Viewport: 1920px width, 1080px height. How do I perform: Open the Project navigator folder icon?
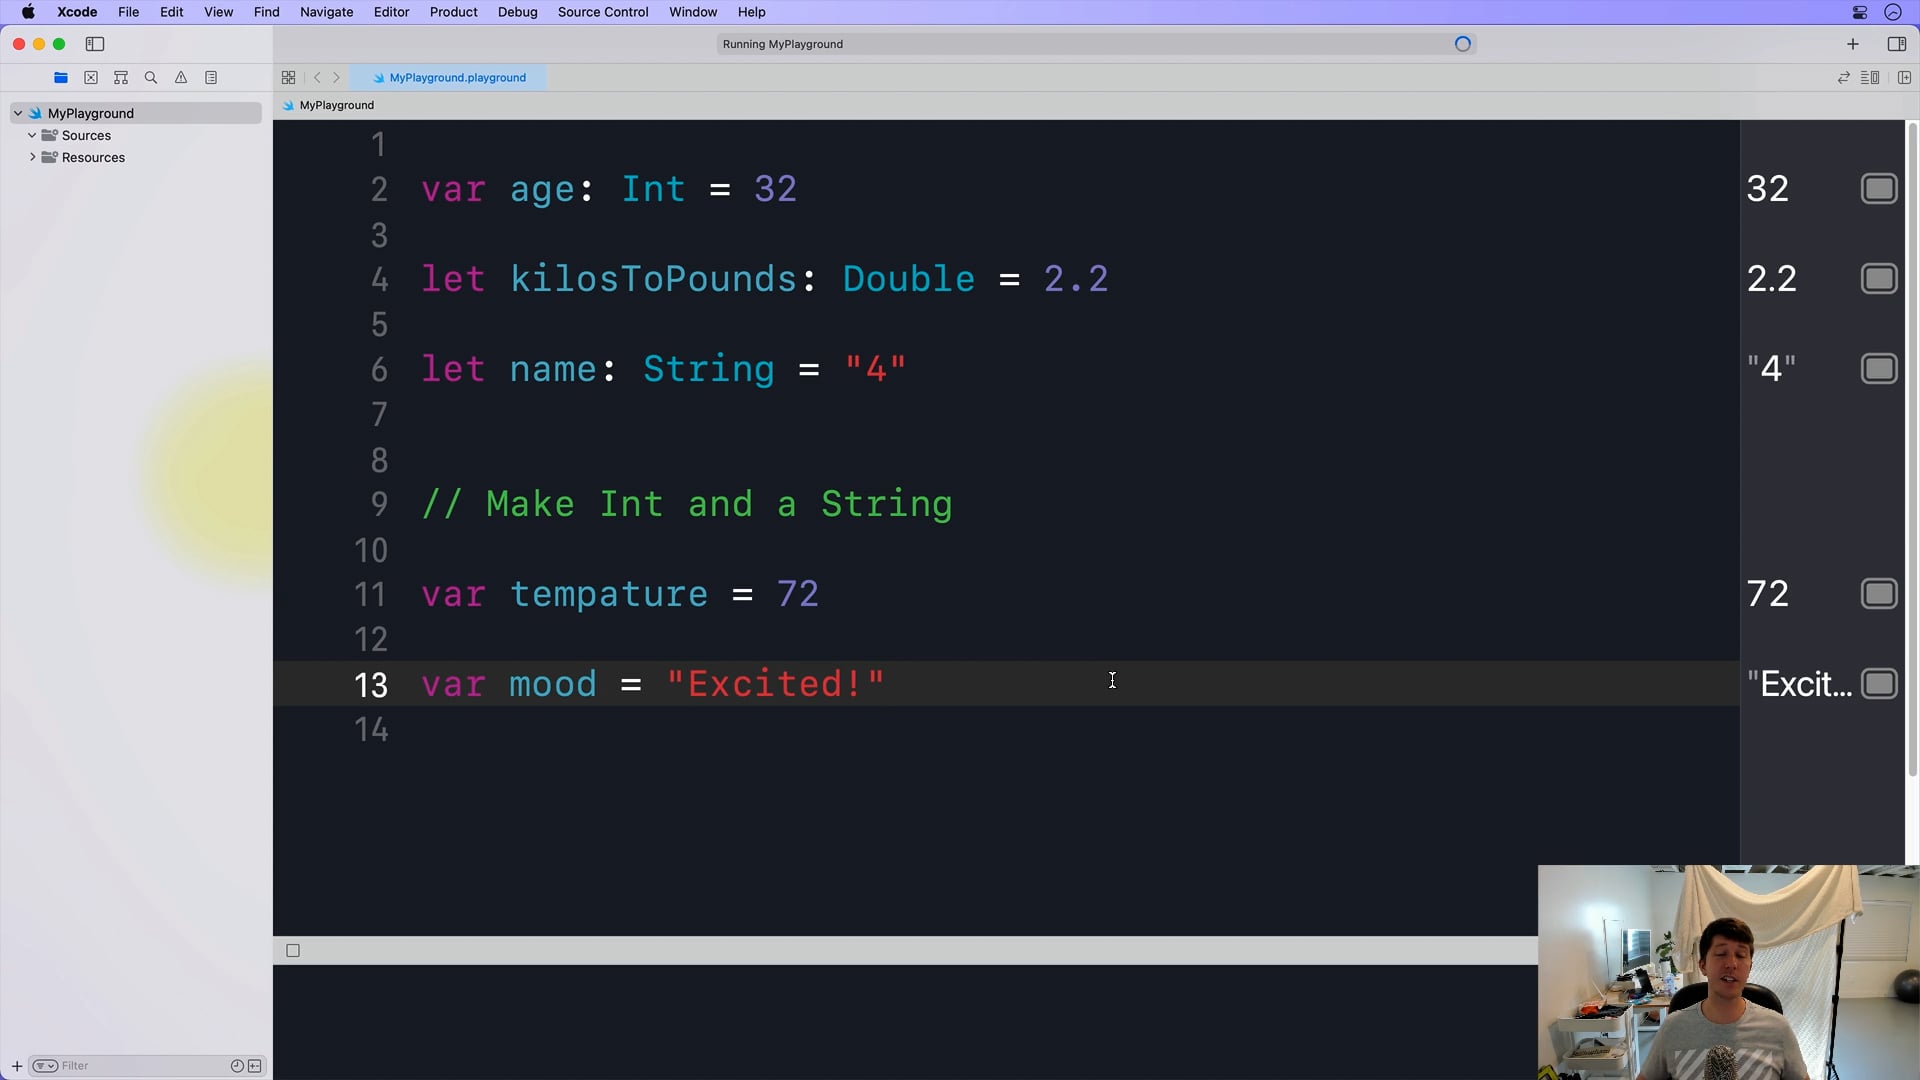tap(61, 78)
